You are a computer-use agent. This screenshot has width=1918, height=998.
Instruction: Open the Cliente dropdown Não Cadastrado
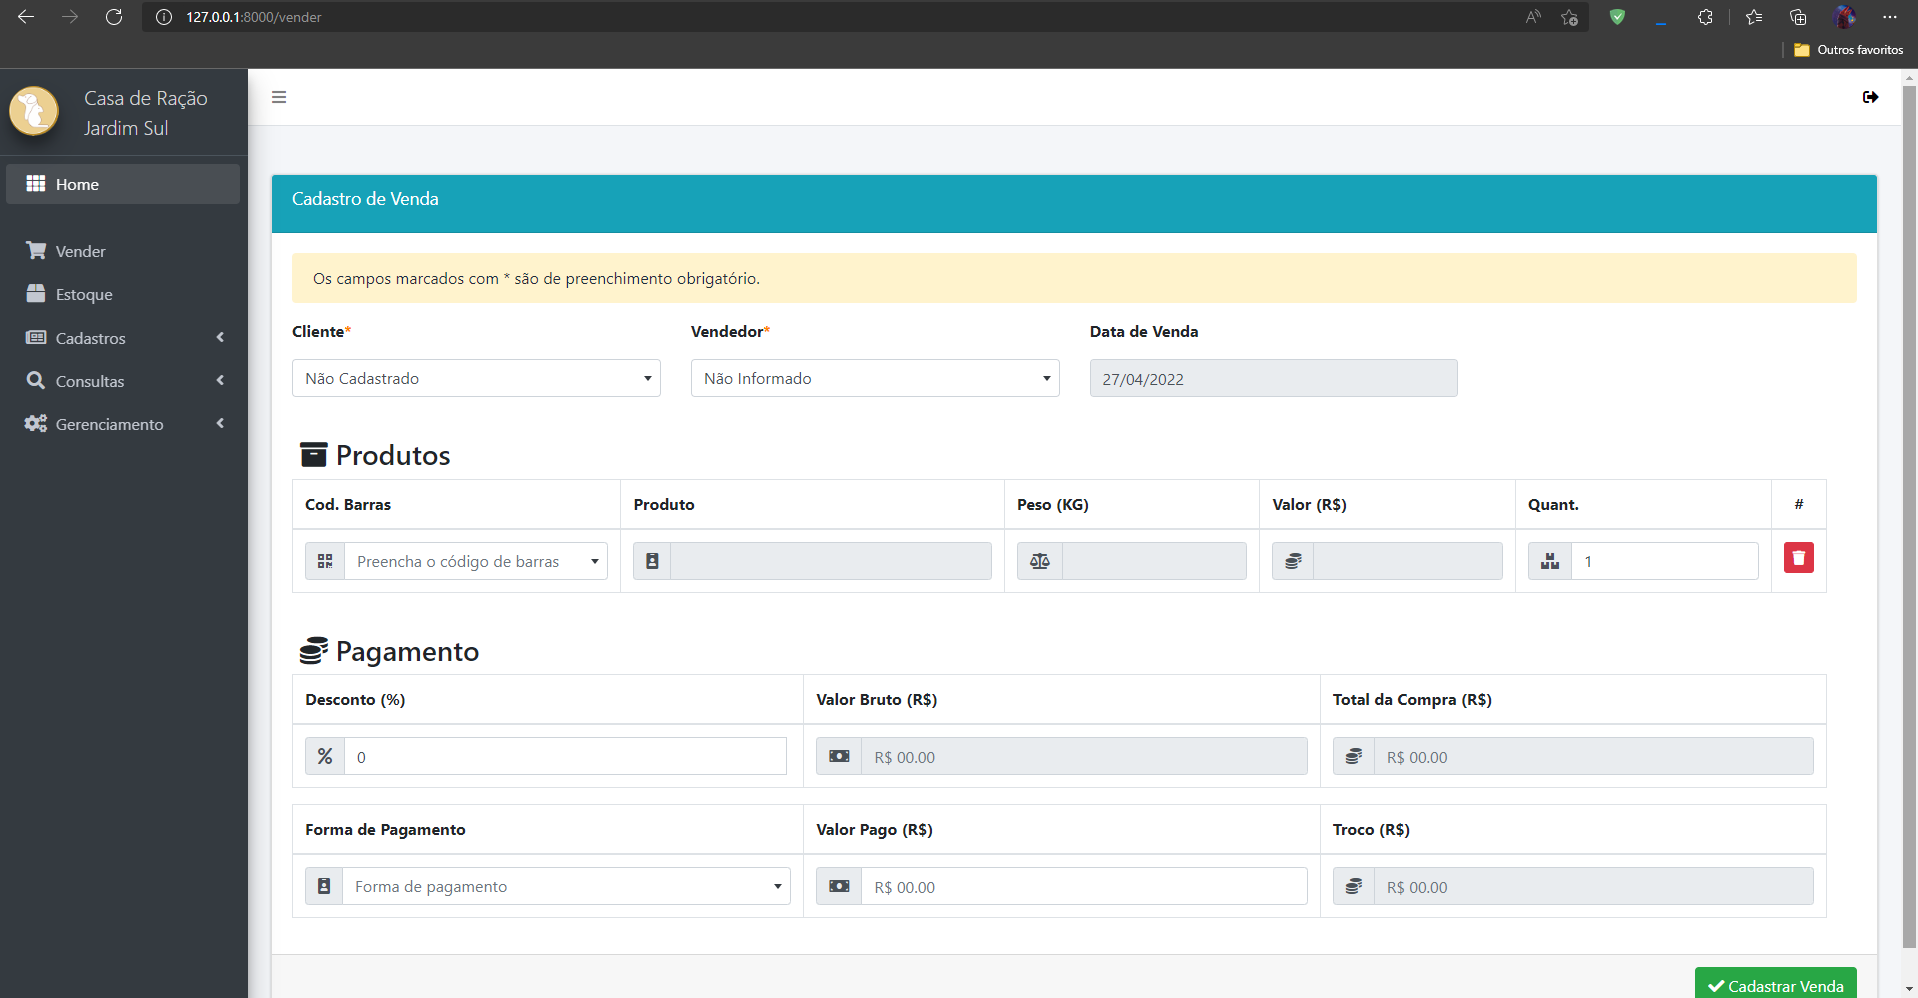tap(476, 378)
